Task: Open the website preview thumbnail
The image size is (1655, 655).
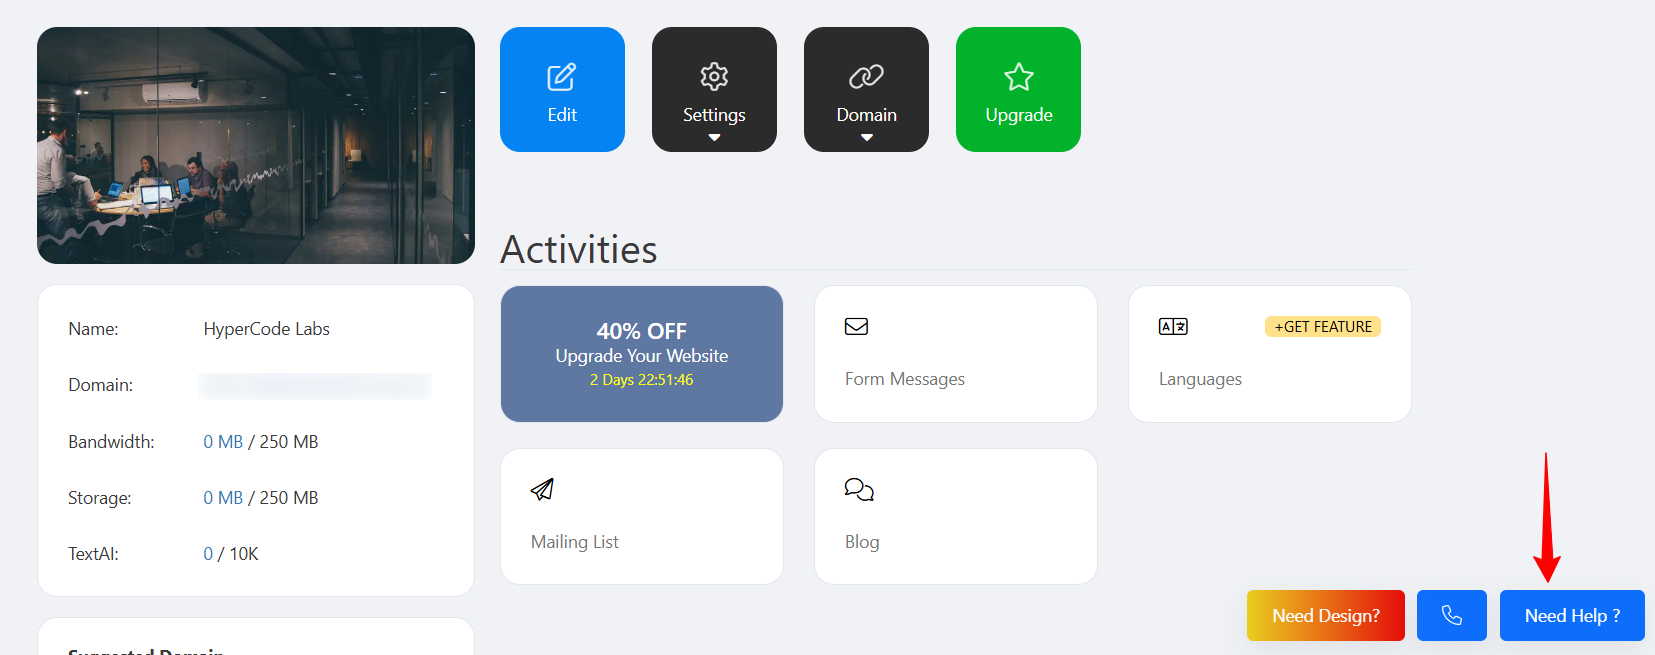Action: [x=256, y=145]
